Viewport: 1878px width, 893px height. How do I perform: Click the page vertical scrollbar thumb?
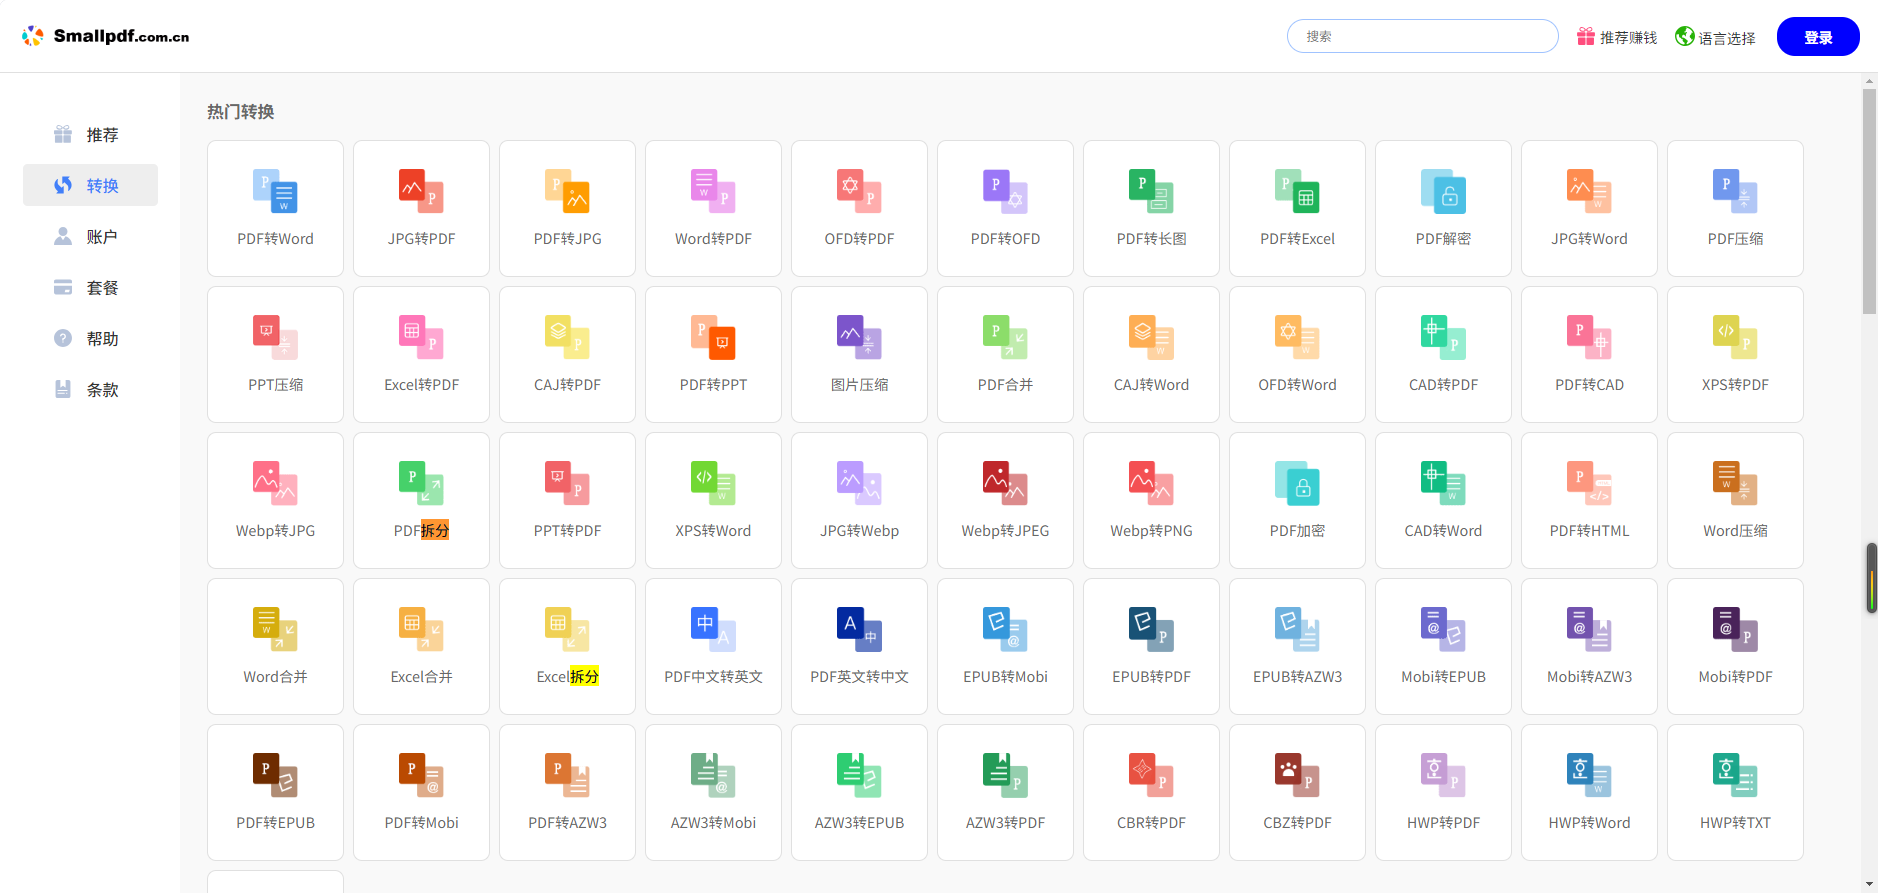pos(1869,200)
